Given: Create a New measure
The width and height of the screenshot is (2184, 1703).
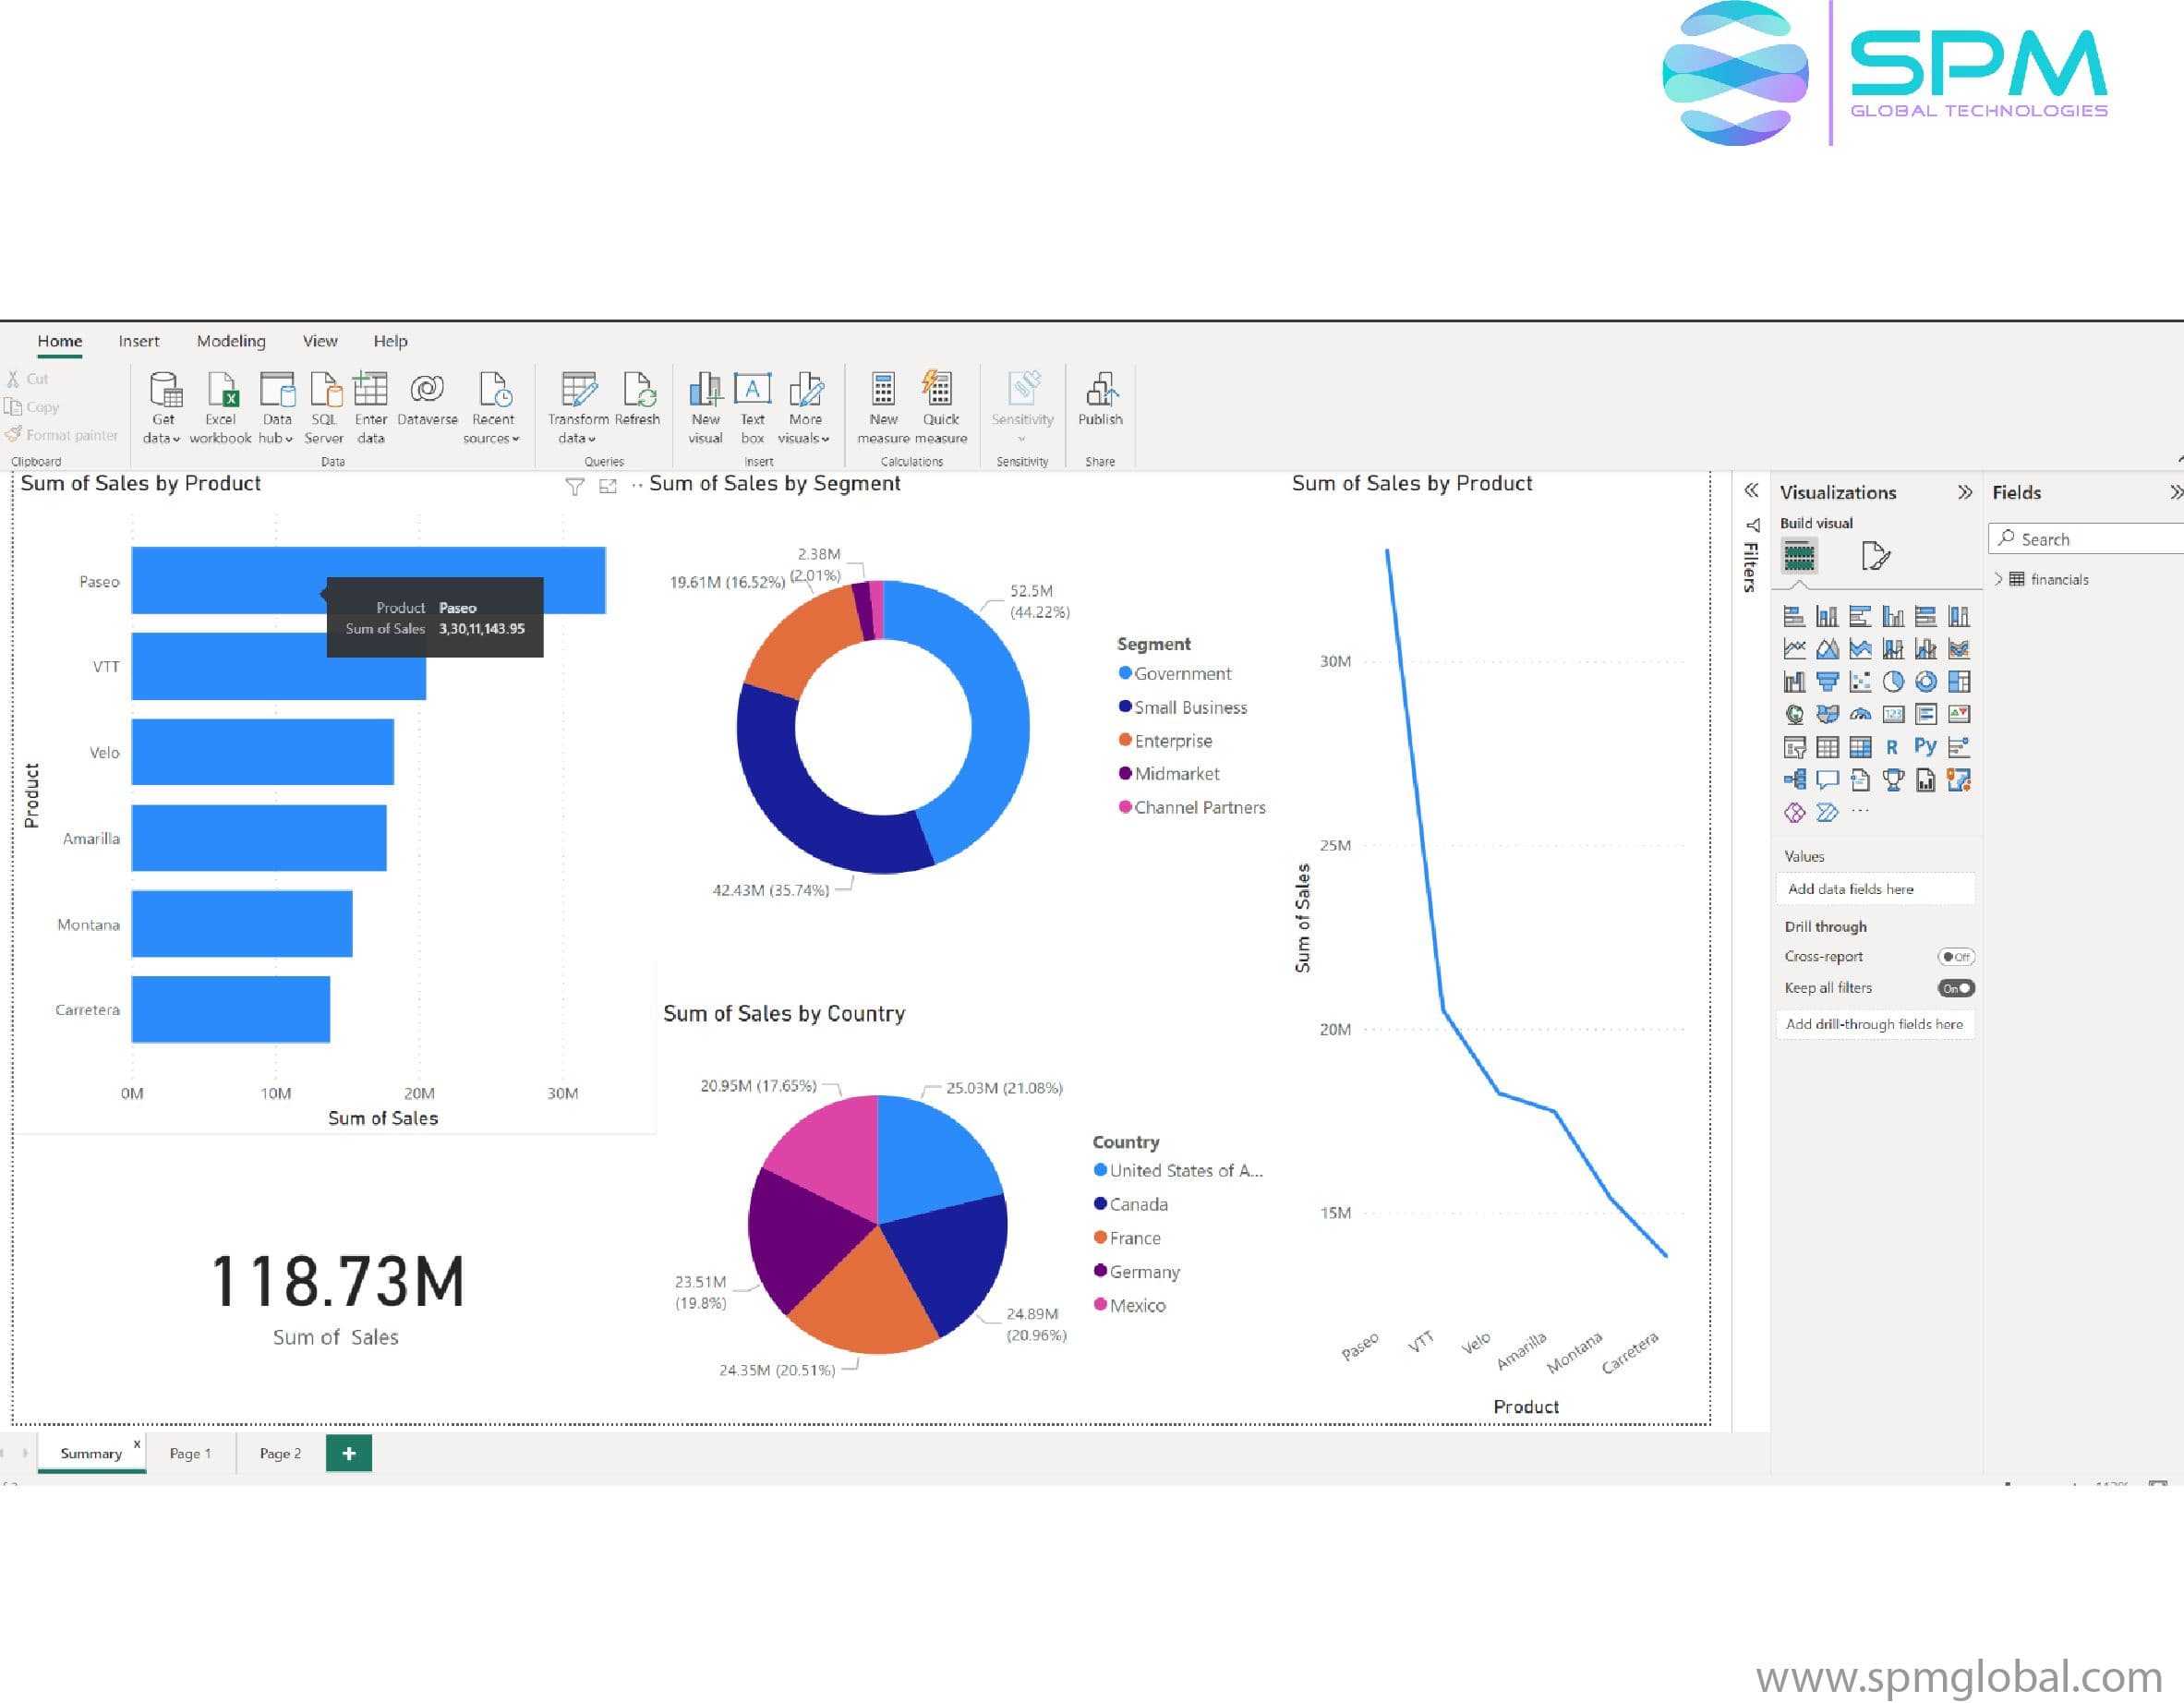Looking at the screenshot, I should 883,408.
